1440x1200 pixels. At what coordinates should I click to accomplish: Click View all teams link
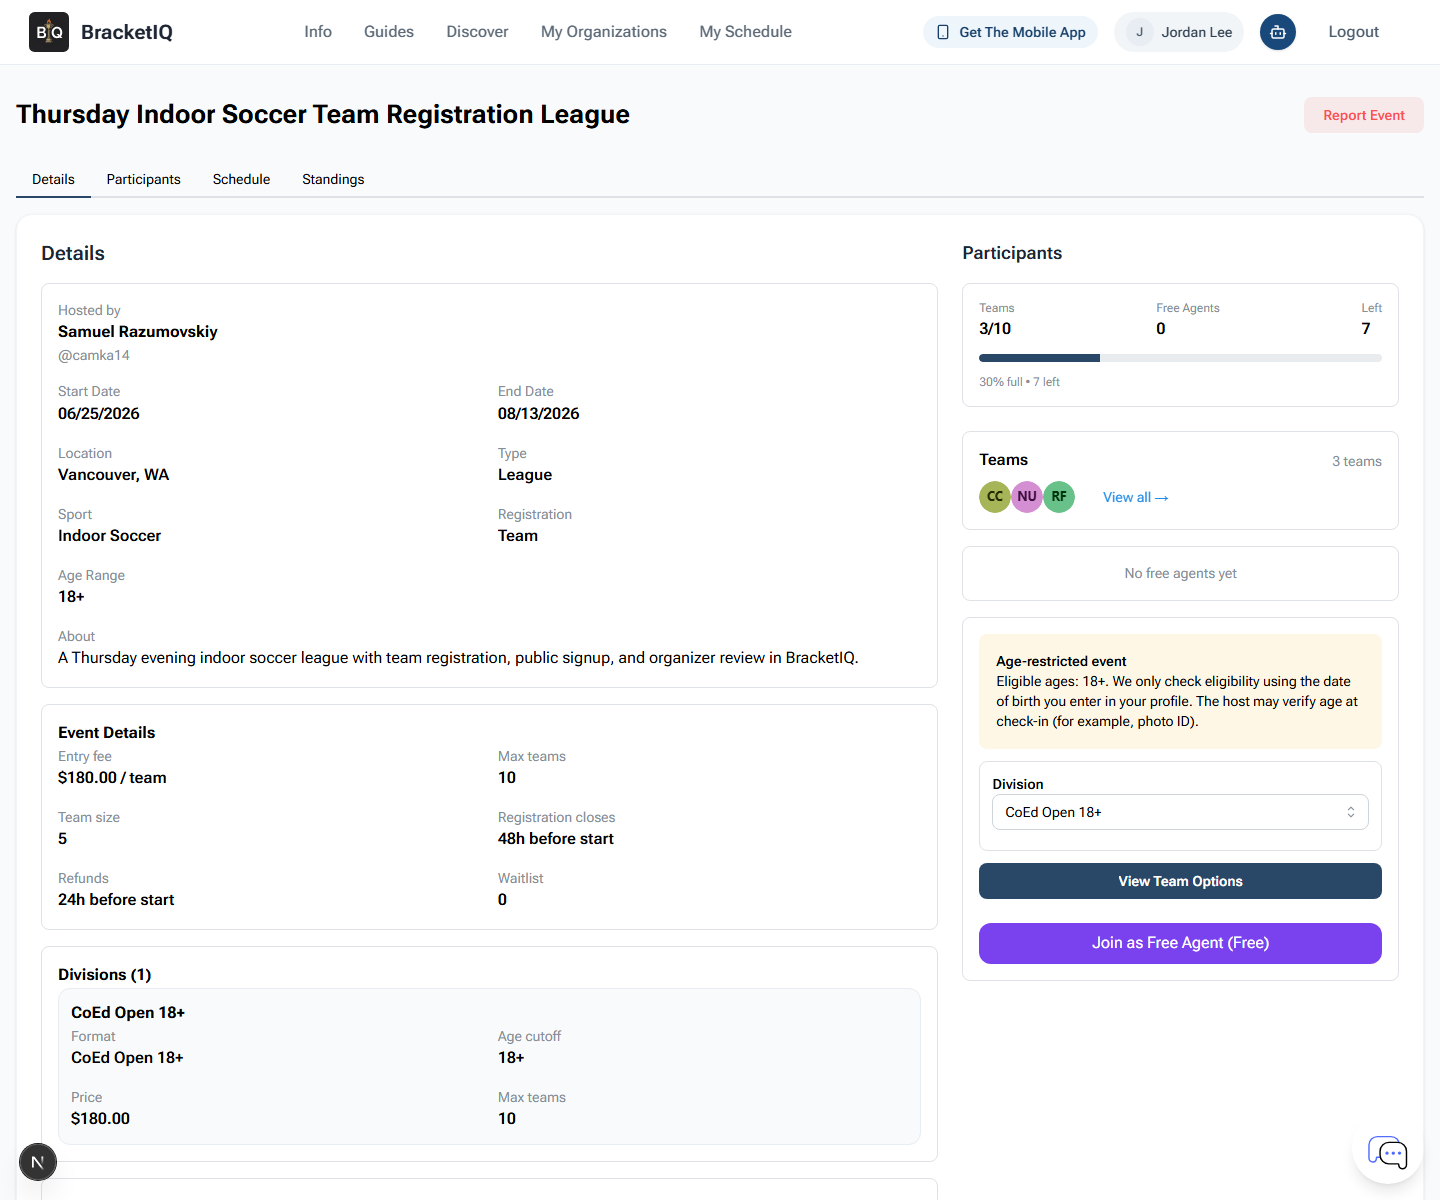pos(1135,497)
